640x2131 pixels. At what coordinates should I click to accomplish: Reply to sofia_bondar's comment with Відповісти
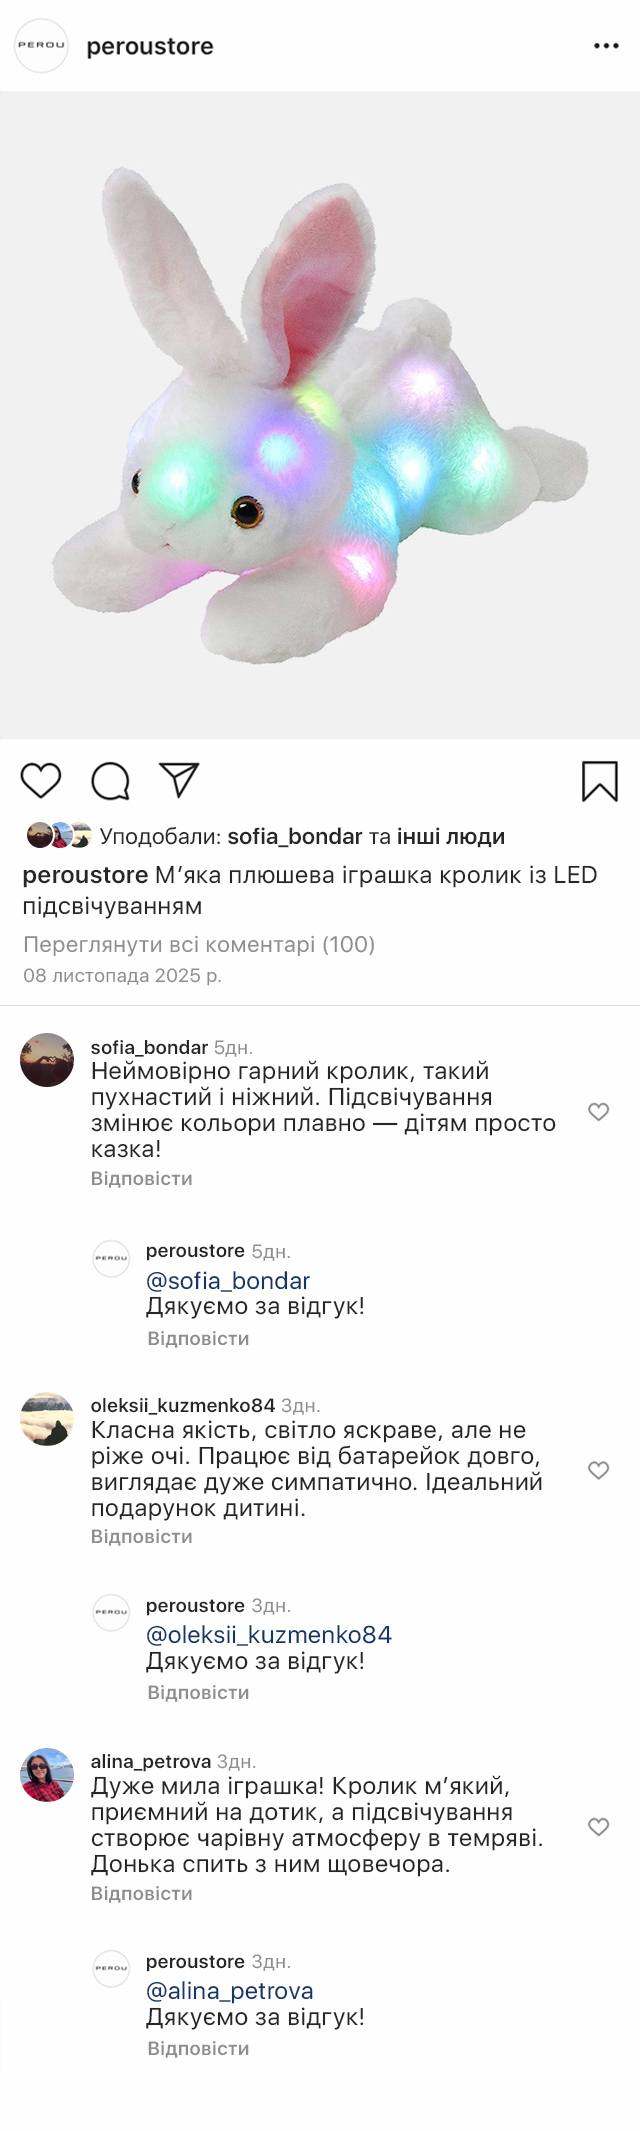pyautogui.click(x=141, y=1178)
